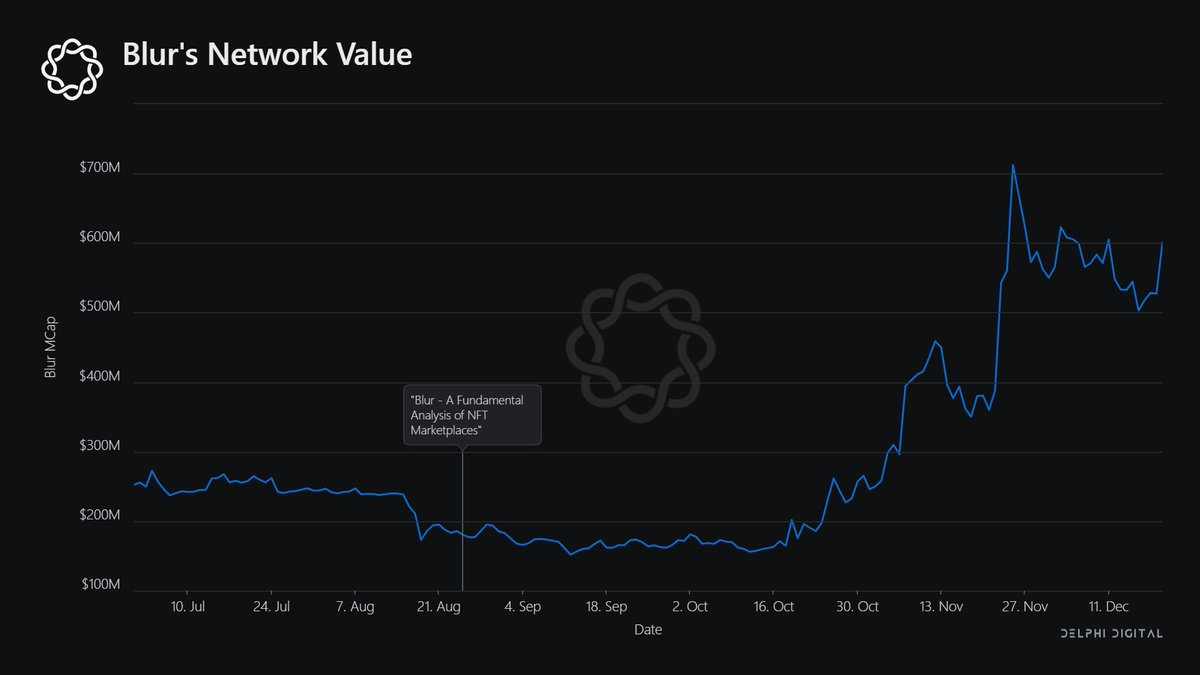The width and height of the screenshot is (1200, 675).
Task: Click the "4. Sep" date label
Action: [522, 607]
